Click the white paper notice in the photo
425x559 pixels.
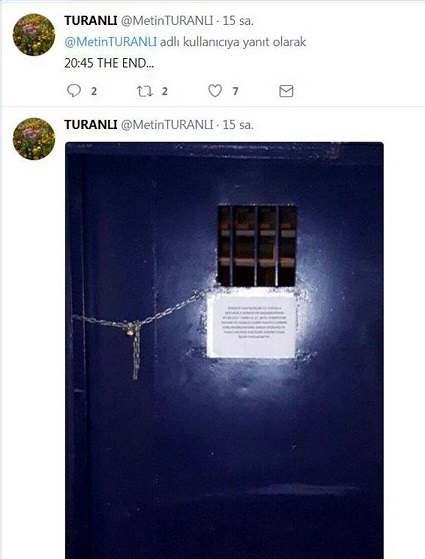(252, 326)
